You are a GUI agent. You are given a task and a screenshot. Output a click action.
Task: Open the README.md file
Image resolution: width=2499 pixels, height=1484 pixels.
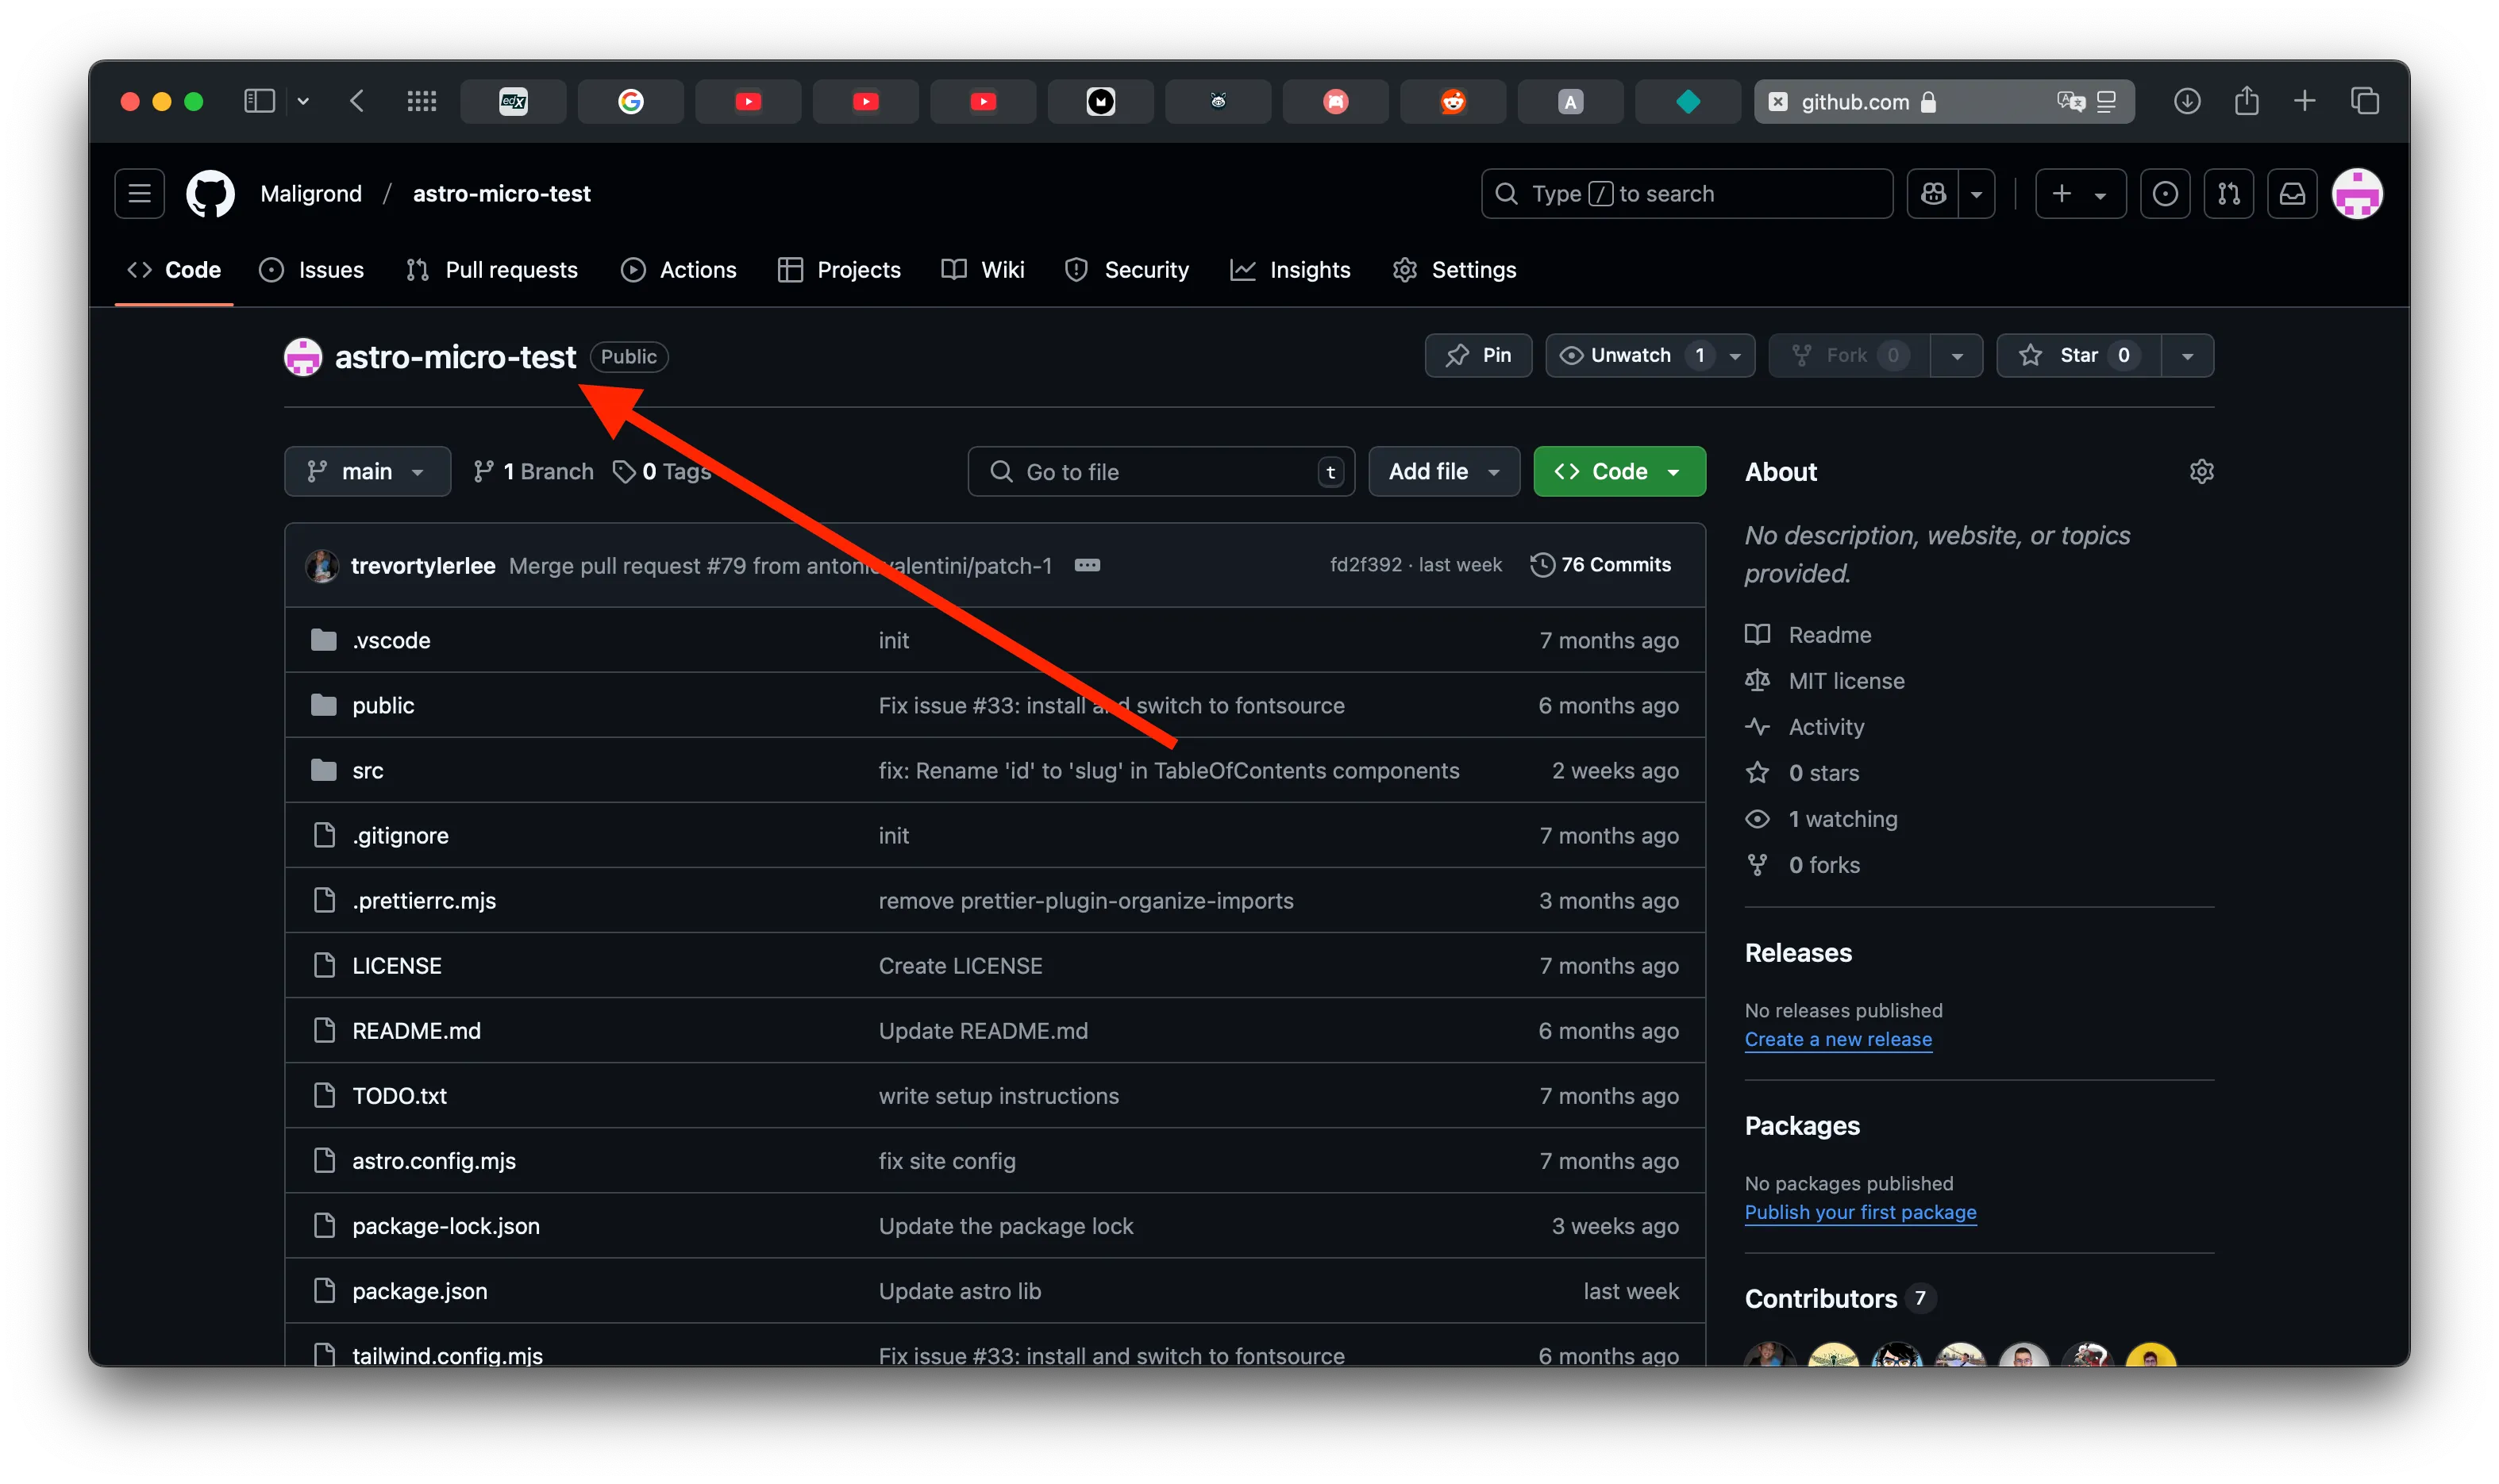416,1030
